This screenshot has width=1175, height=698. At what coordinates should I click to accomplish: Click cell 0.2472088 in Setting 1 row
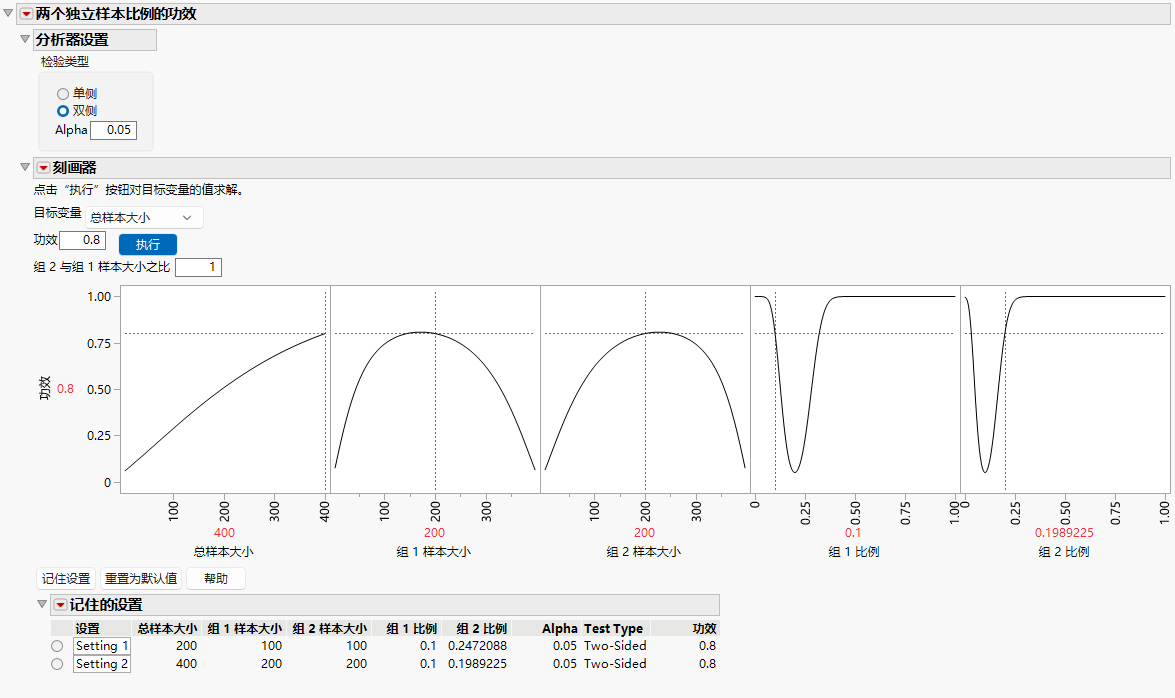tap(477, 646)
